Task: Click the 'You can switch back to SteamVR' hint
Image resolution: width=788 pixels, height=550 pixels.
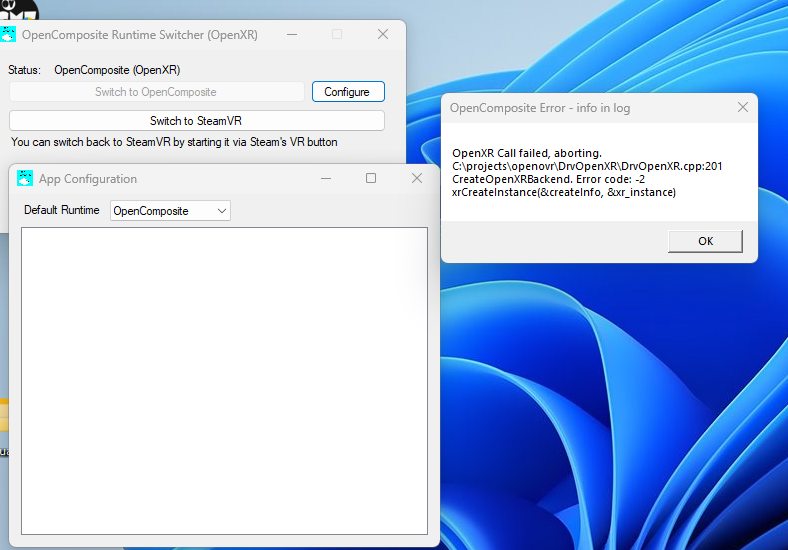Action: tap(174, 142)
